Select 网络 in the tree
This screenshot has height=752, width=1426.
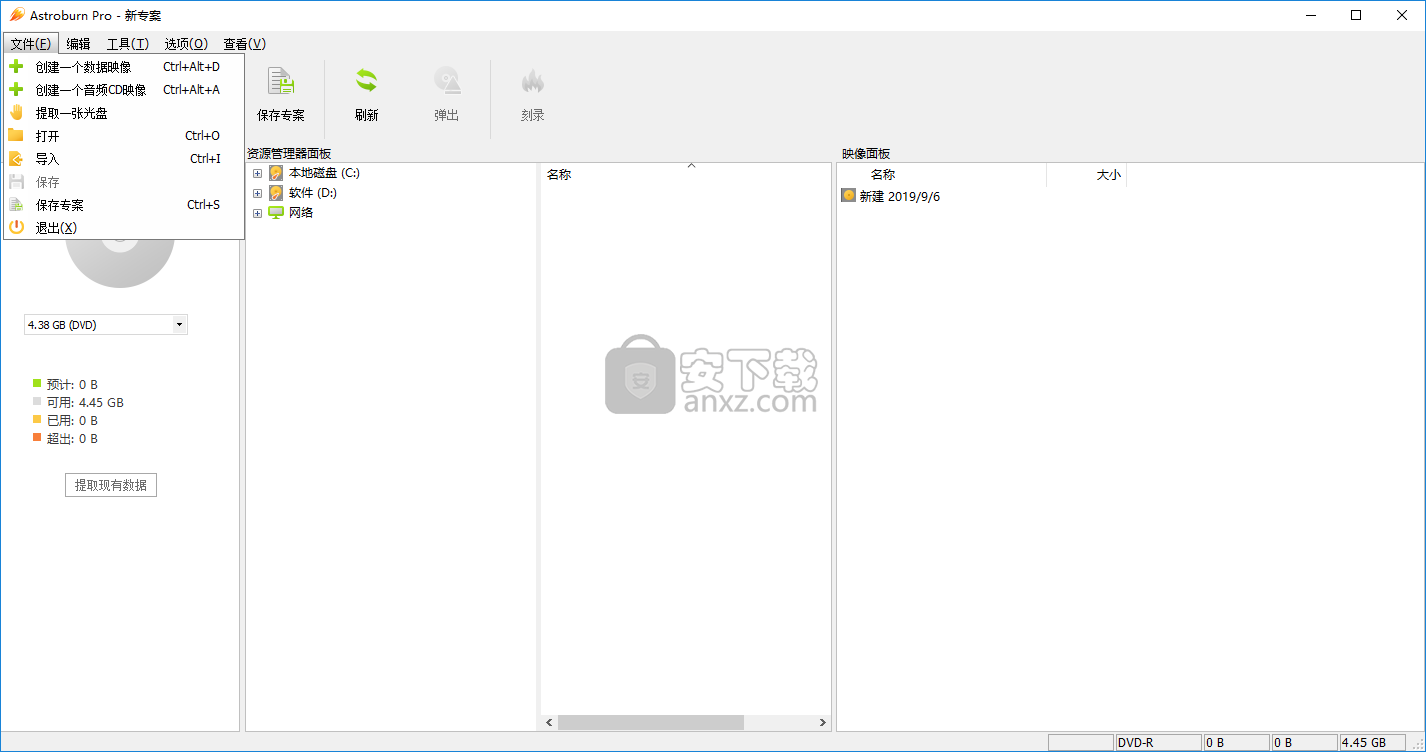pyautogui.click(x=301, y=213)
